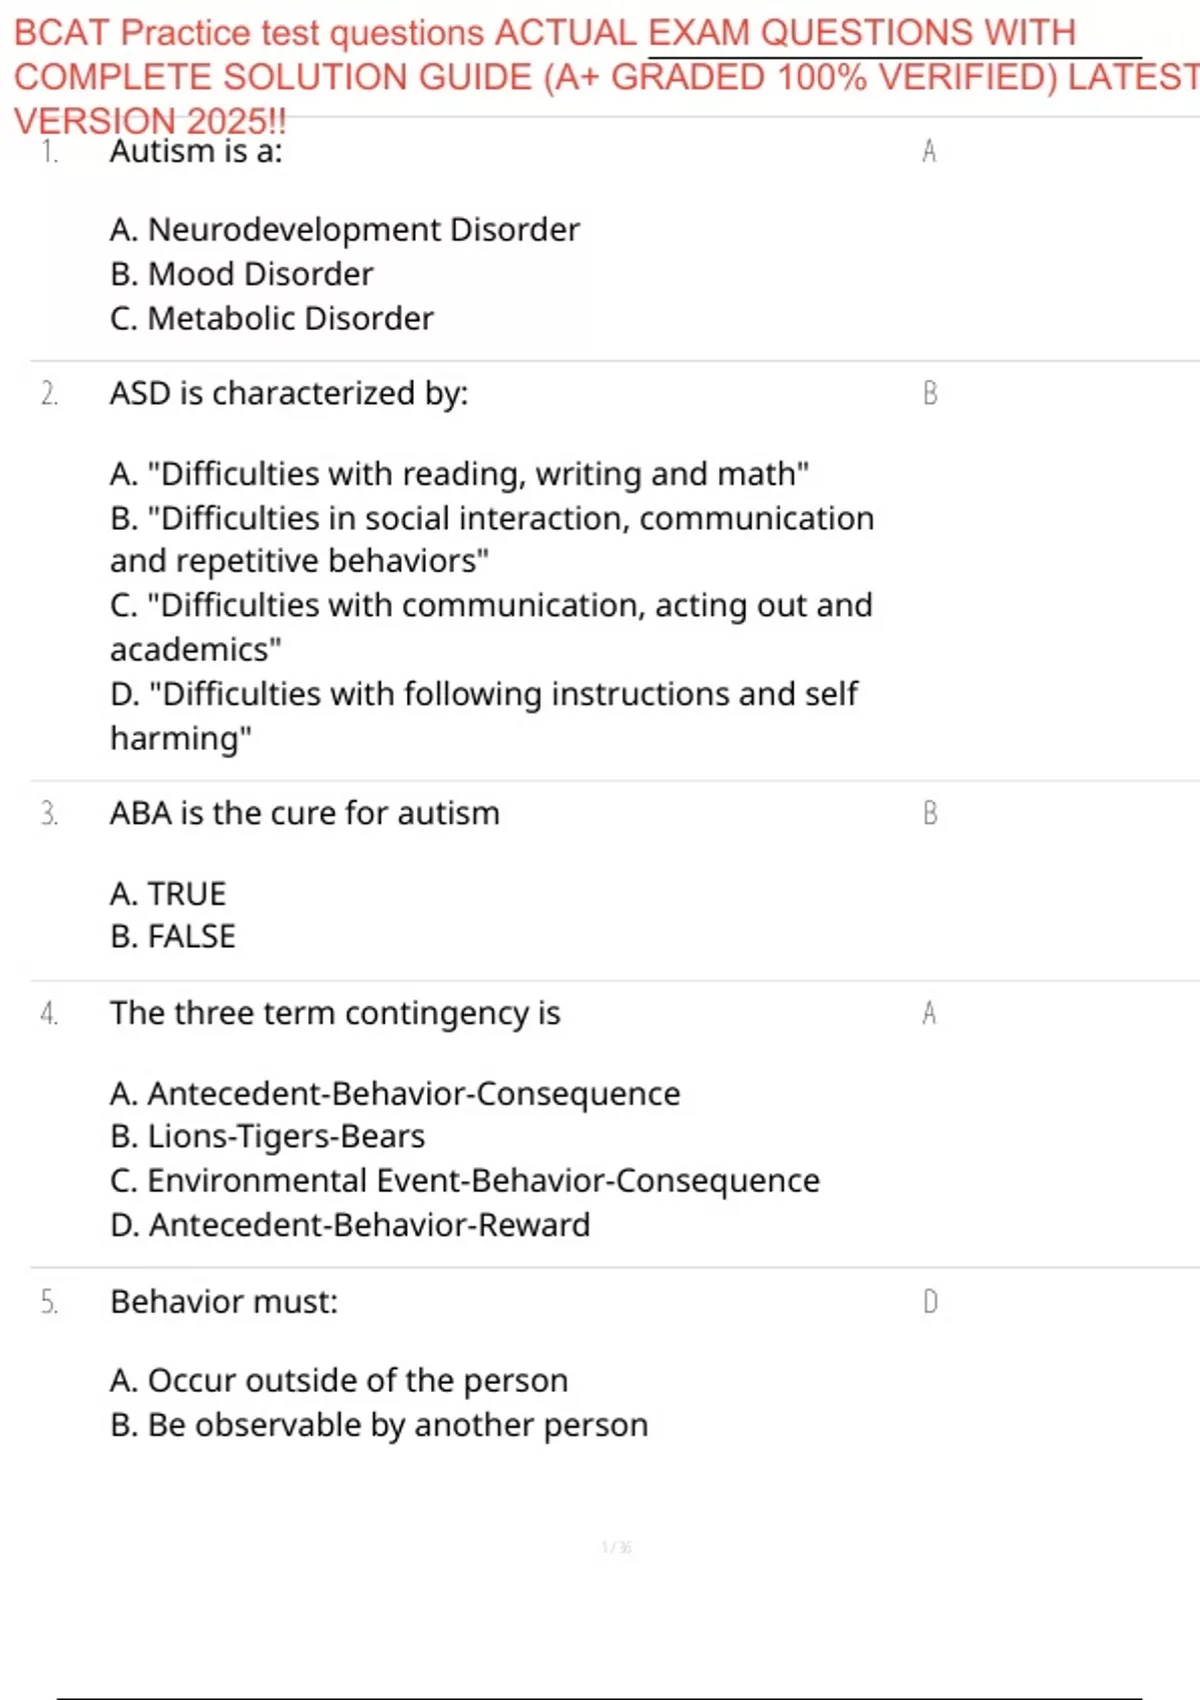Click answer key letter A beside question 1
This screenshot has width=1200, height=1700.
[x=929, y=151]
